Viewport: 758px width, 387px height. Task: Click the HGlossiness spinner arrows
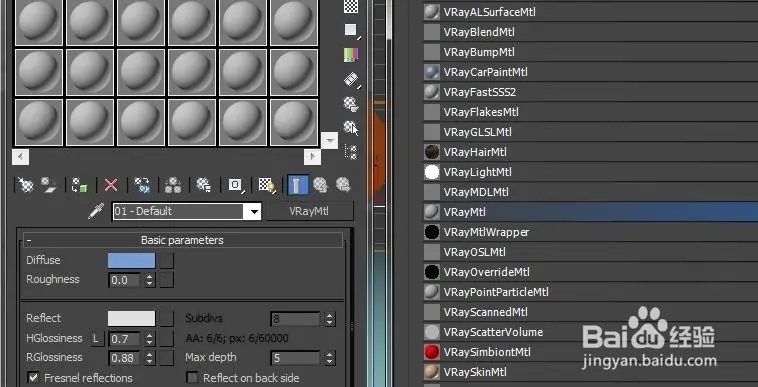click(150, 339)
